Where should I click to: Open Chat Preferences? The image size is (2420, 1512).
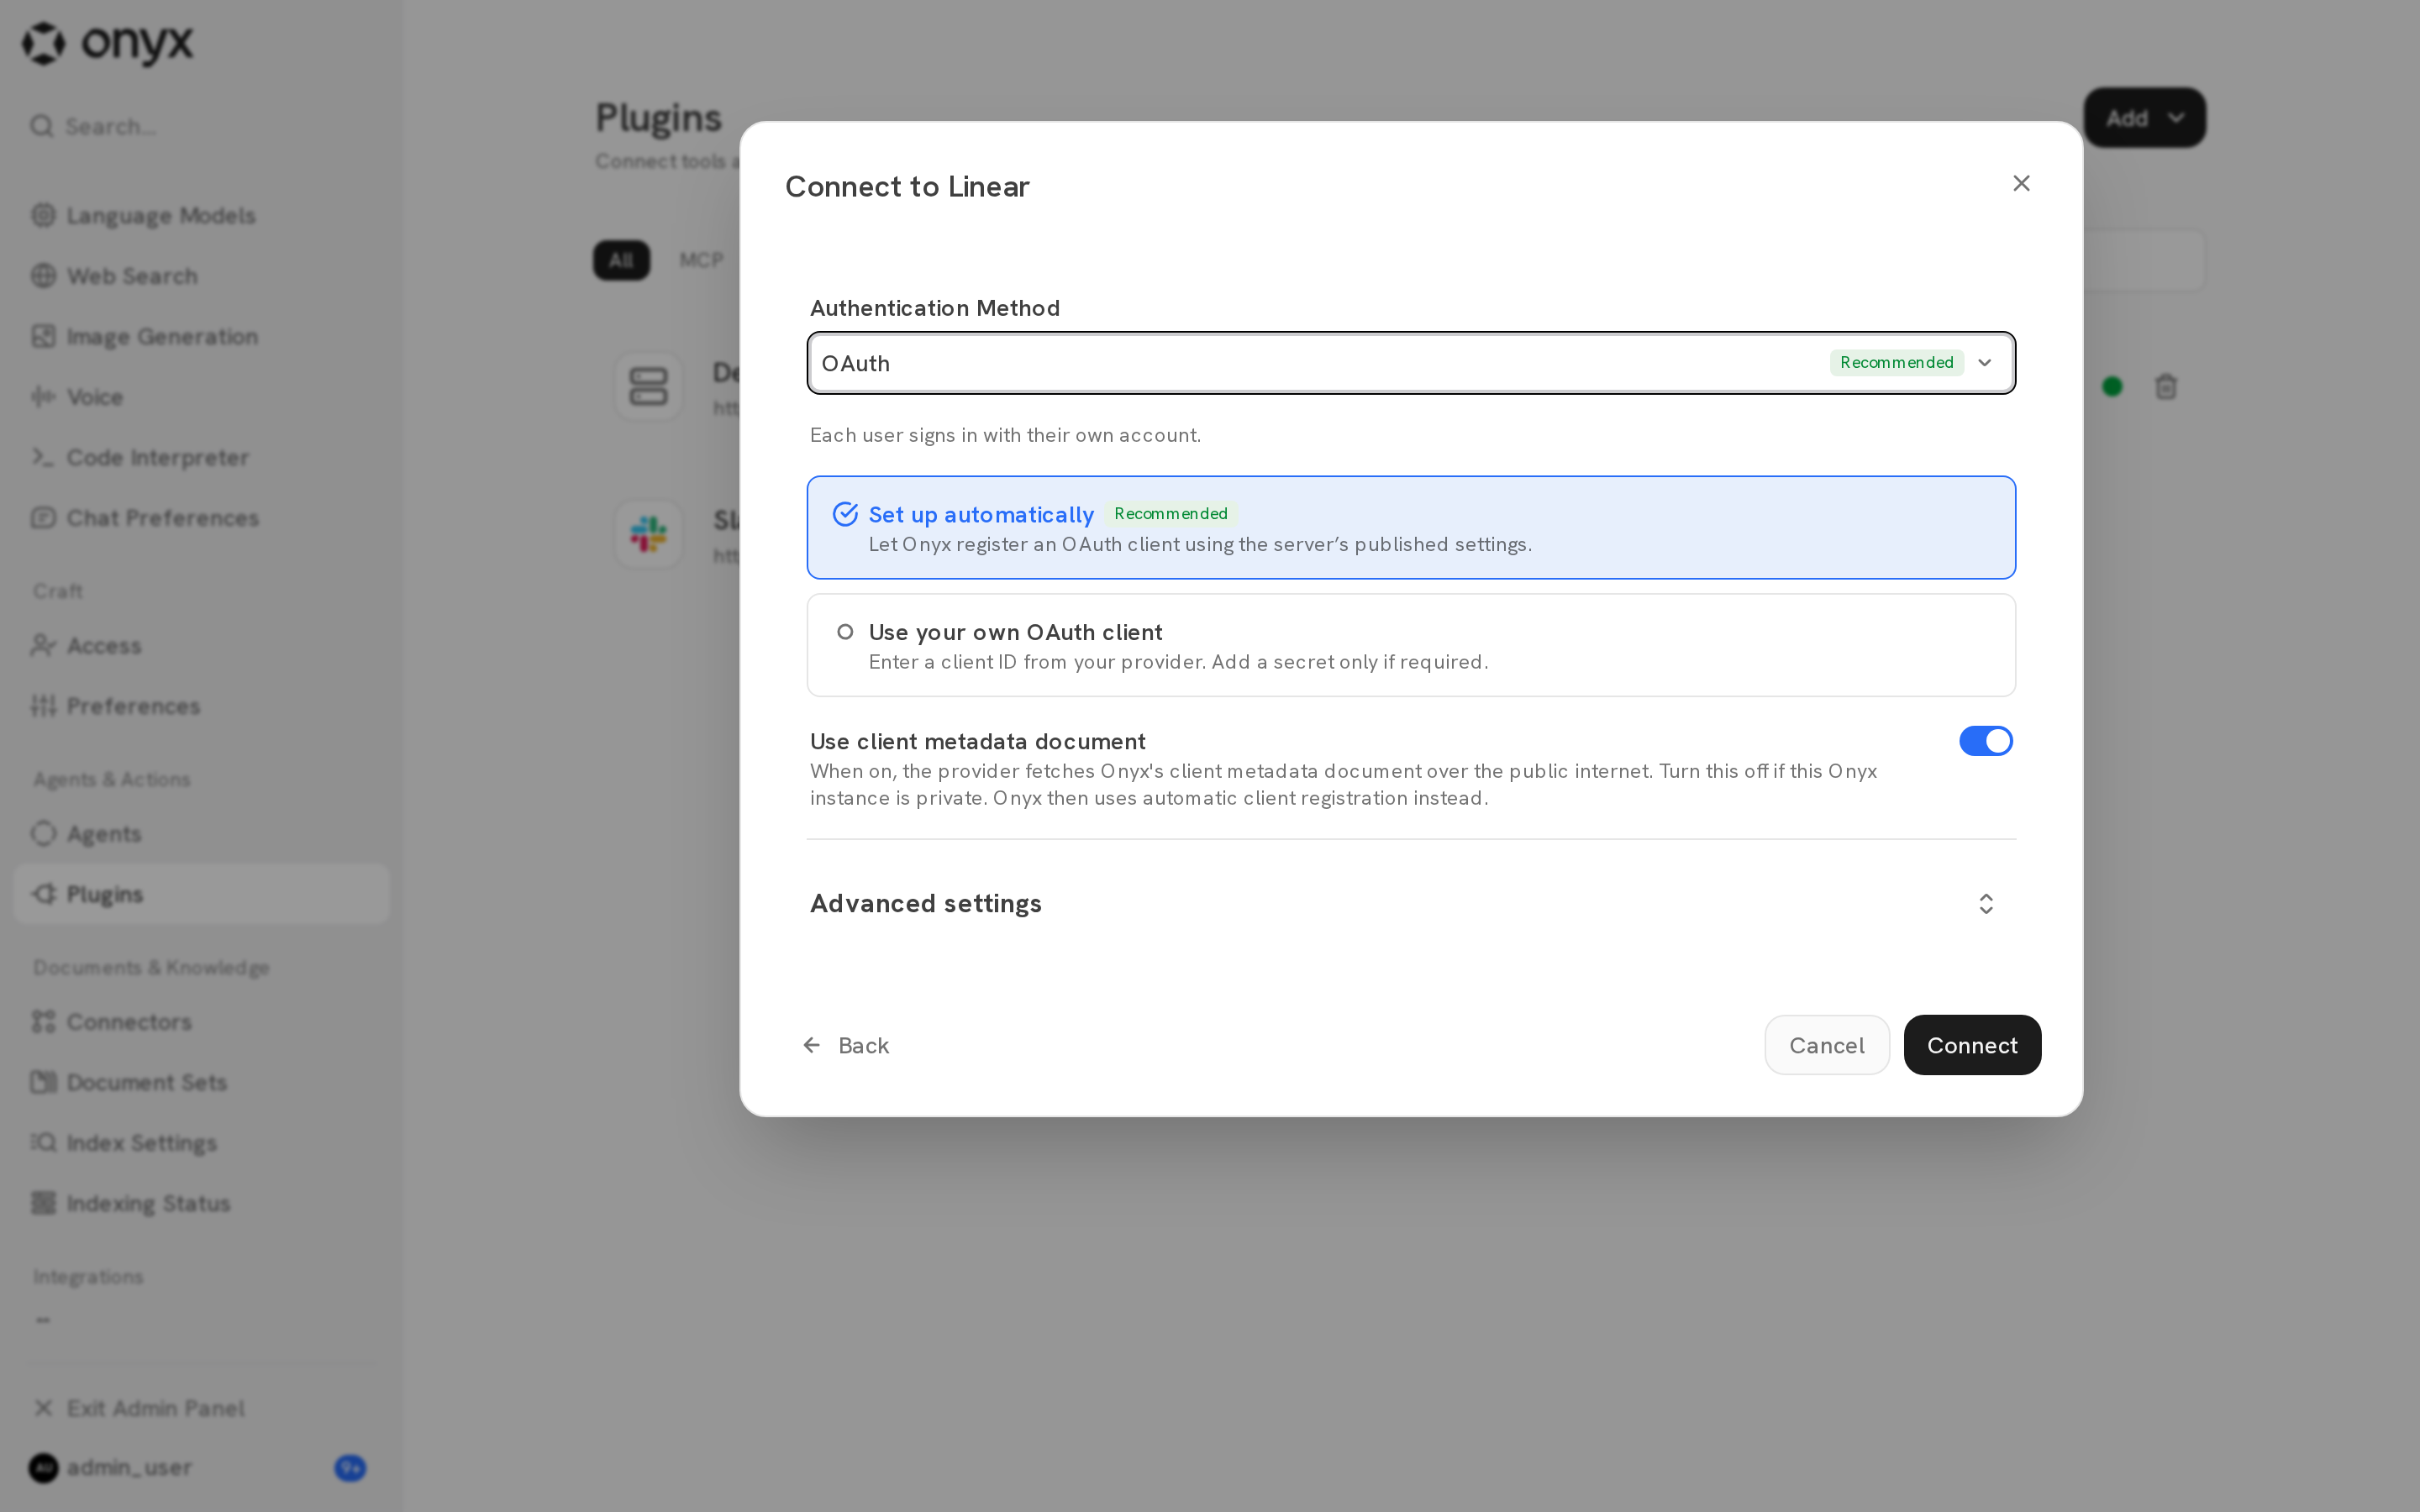(200, 517)
